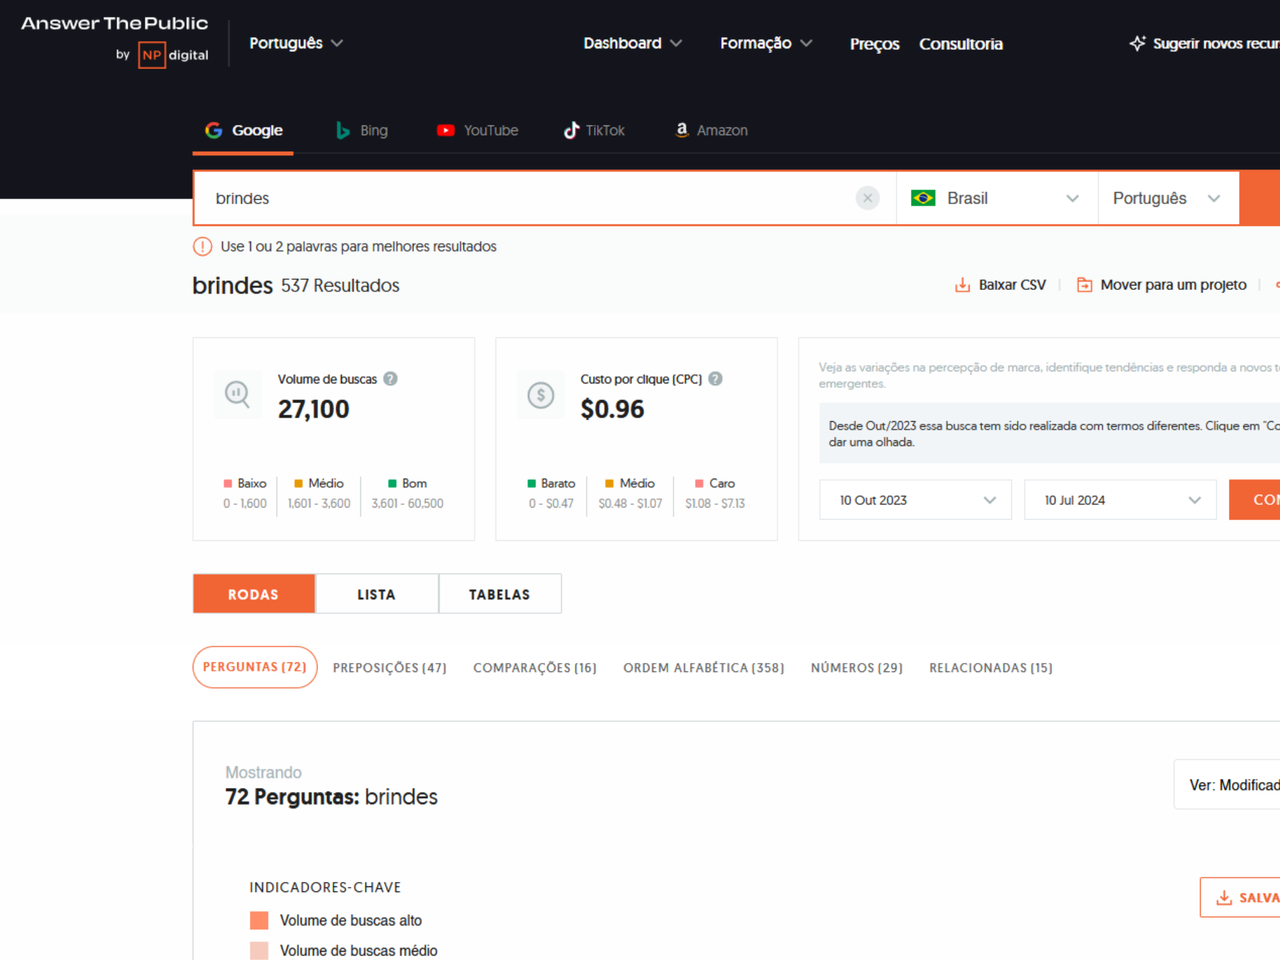Show PREPOSIÇÕES (47) results
The image size is (1280, 960).
[390, 668]
